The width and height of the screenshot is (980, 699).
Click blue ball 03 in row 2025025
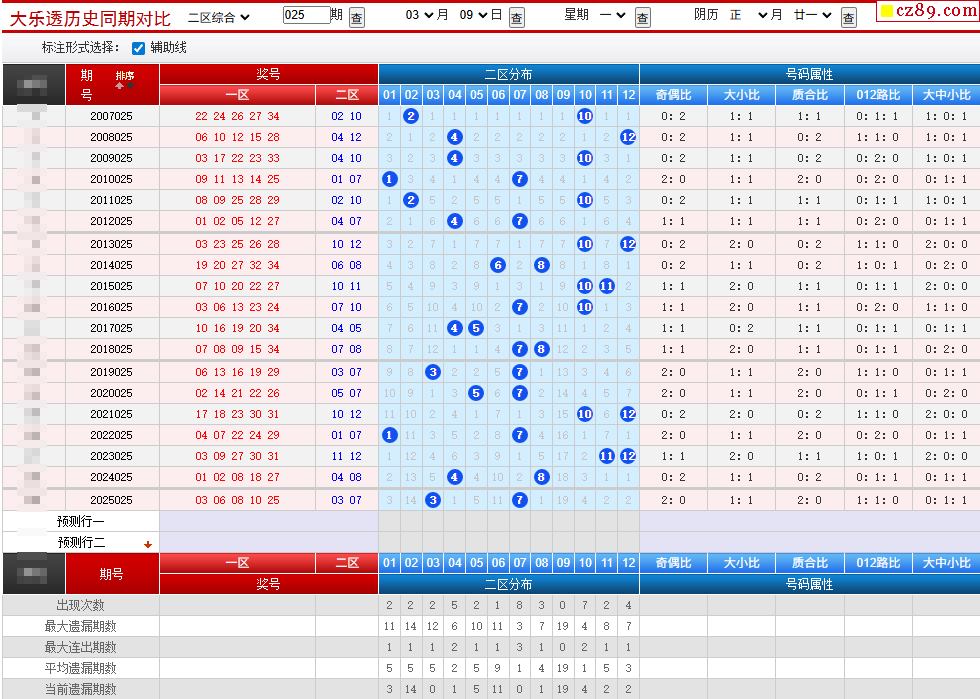[433, 500]
